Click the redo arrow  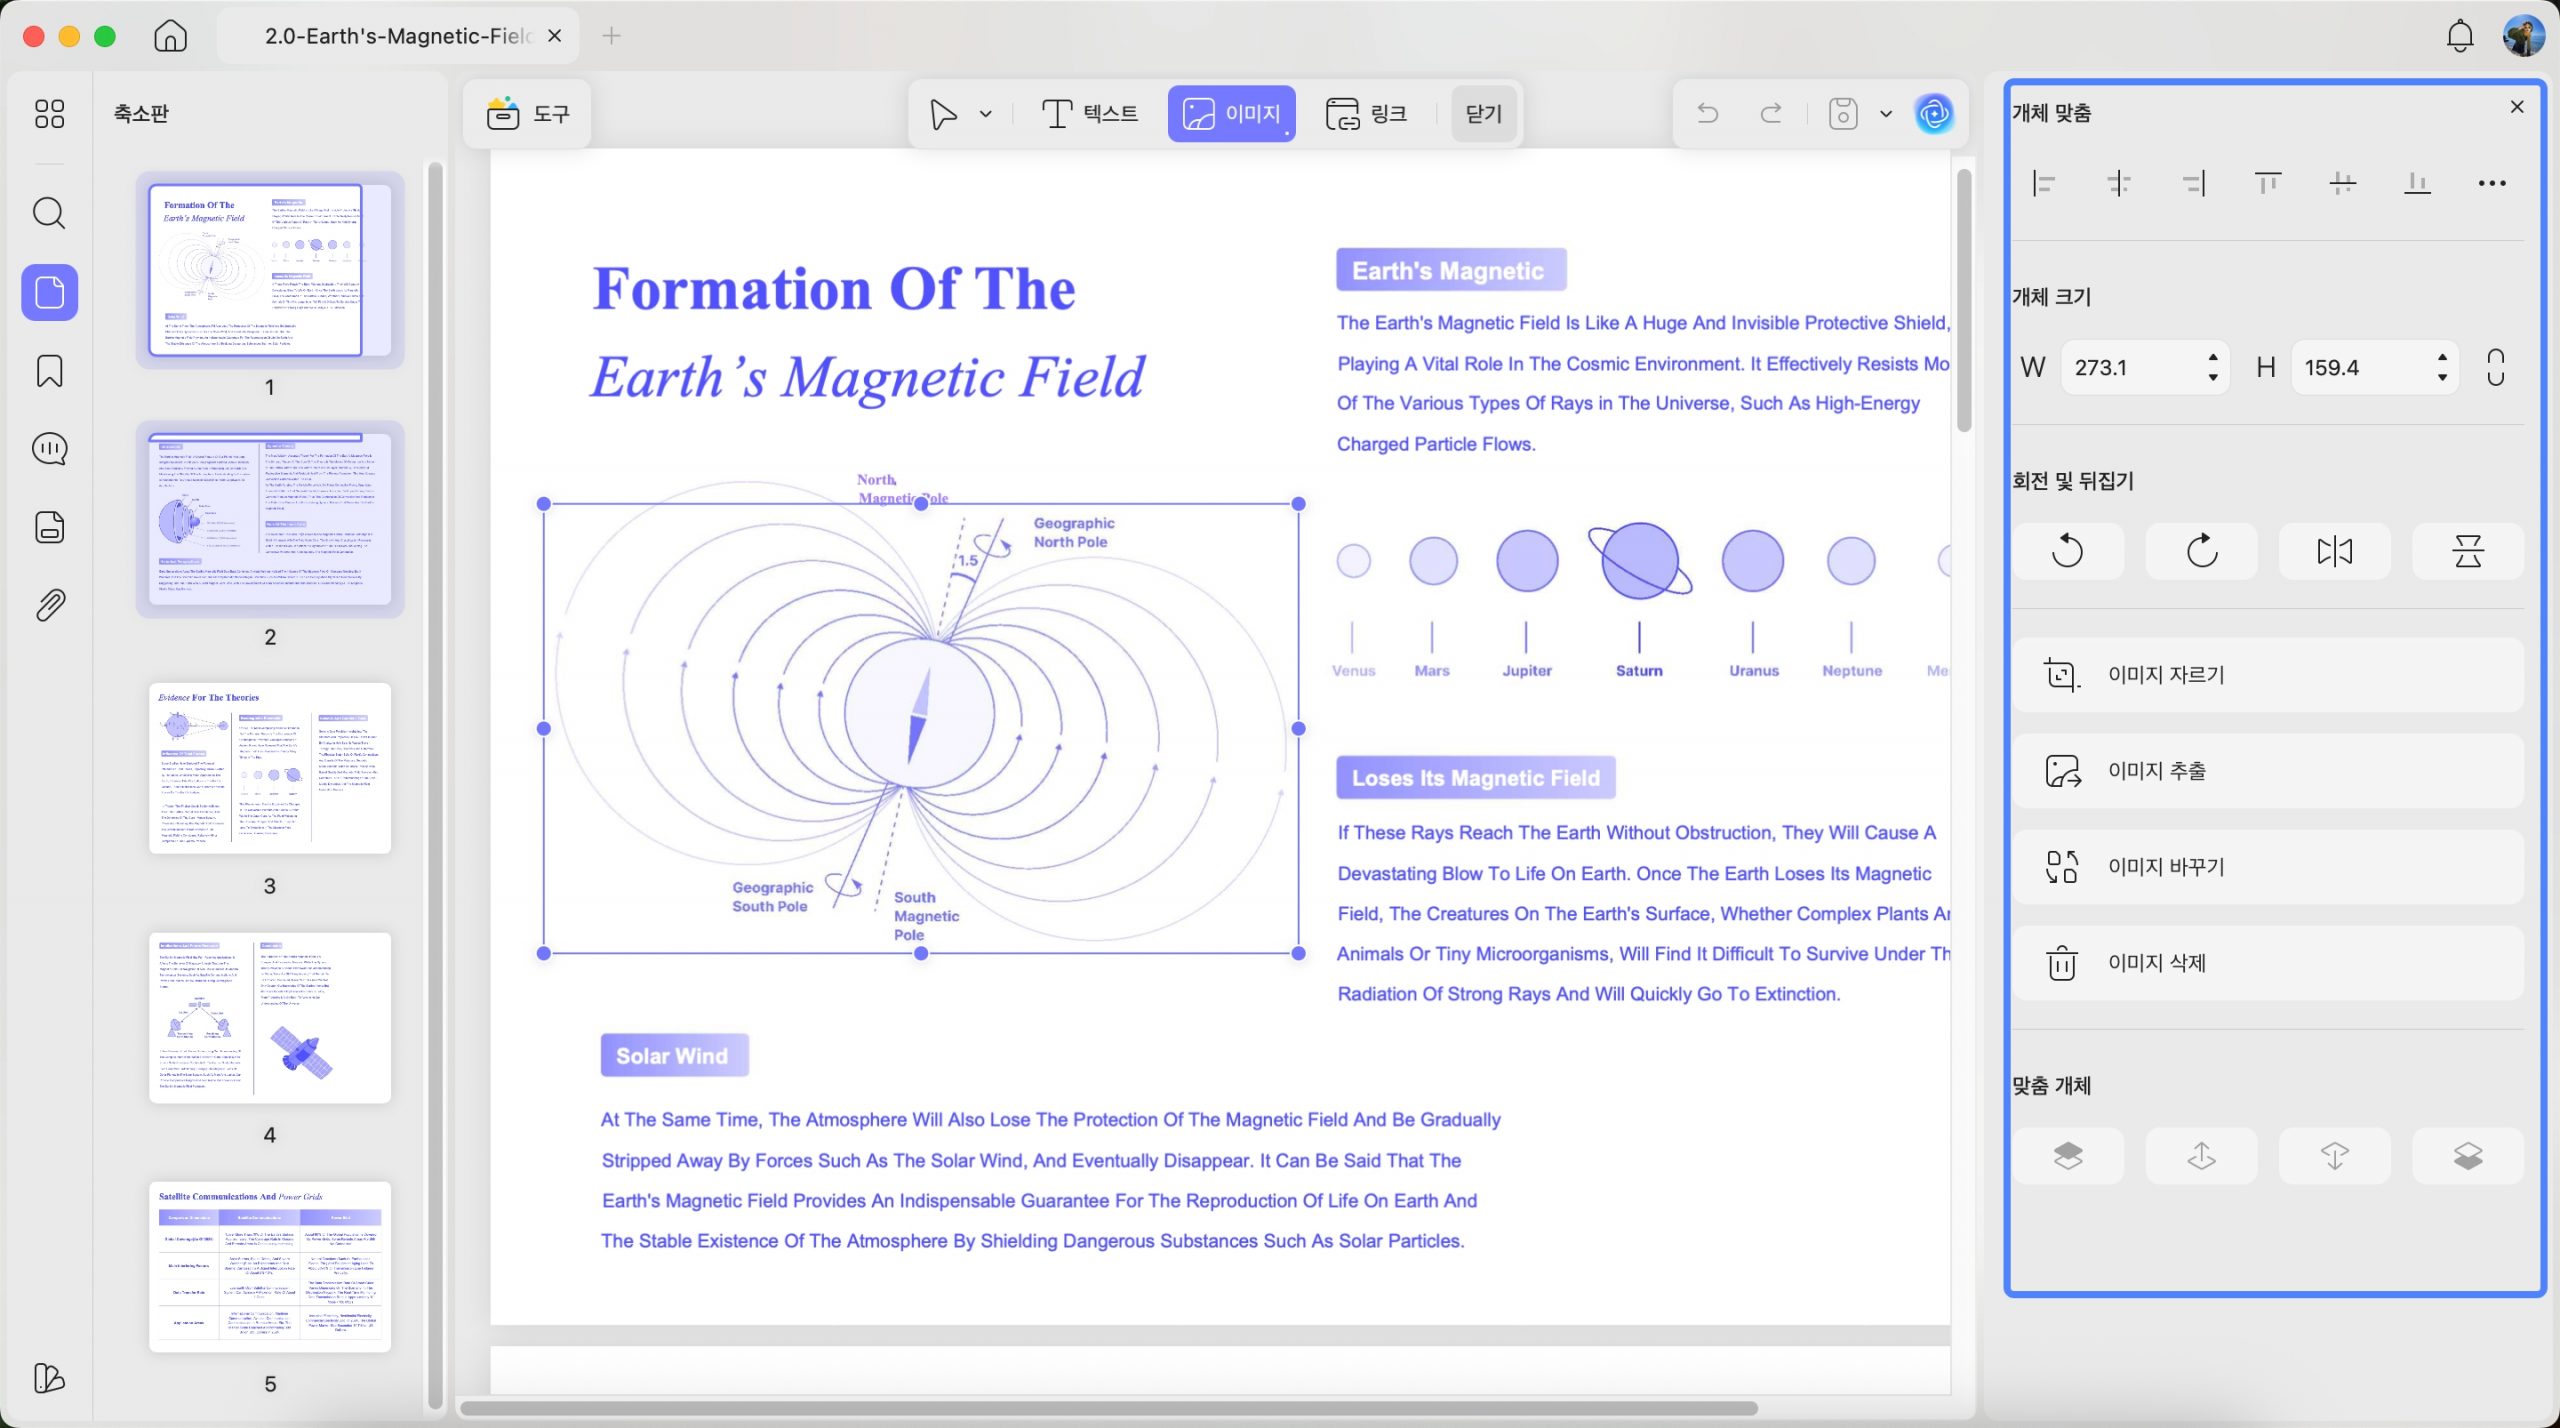1771,113
